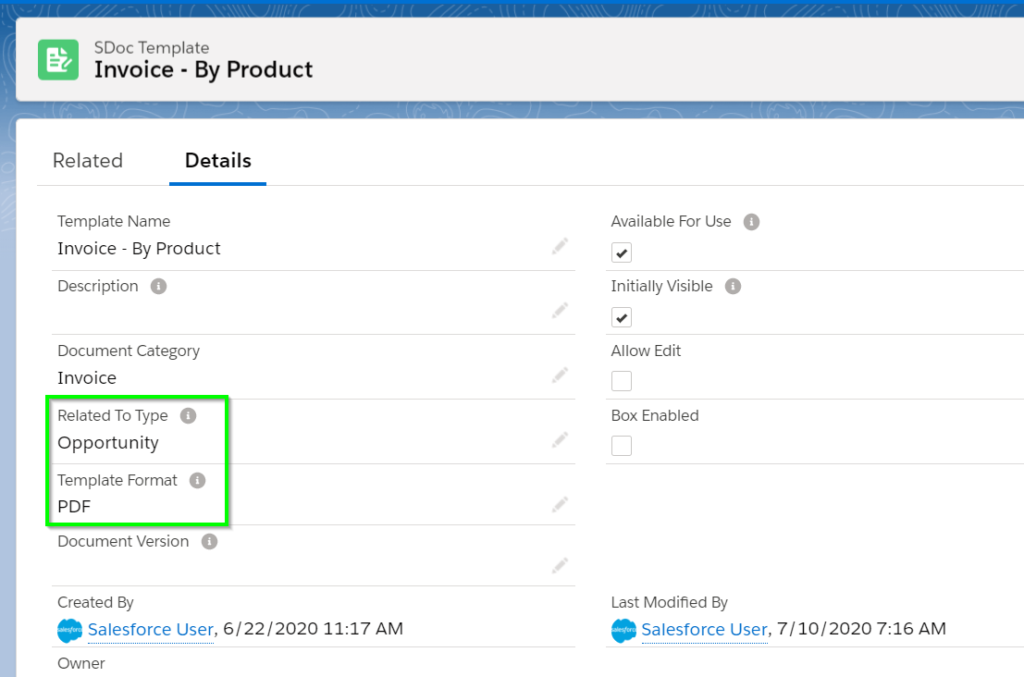Edit Document Category with pencil icon

(560, 375)
